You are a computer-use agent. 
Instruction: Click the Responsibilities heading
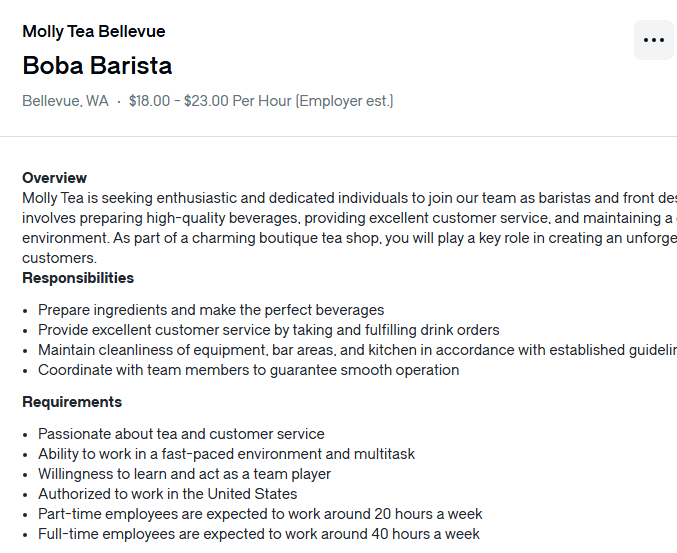click(78, 278)
